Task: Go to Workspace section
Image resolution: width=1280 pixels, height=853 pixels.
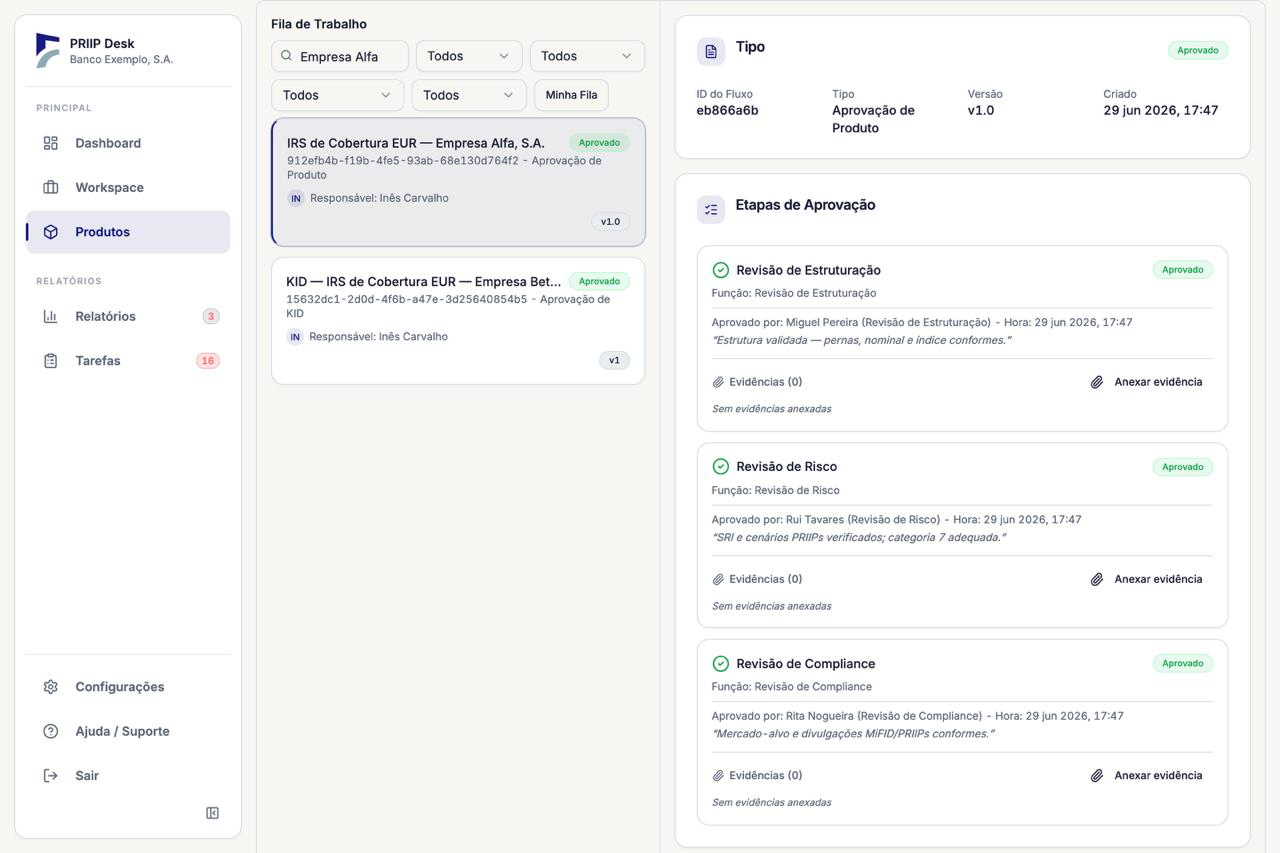Action: [x=128, y=187]
